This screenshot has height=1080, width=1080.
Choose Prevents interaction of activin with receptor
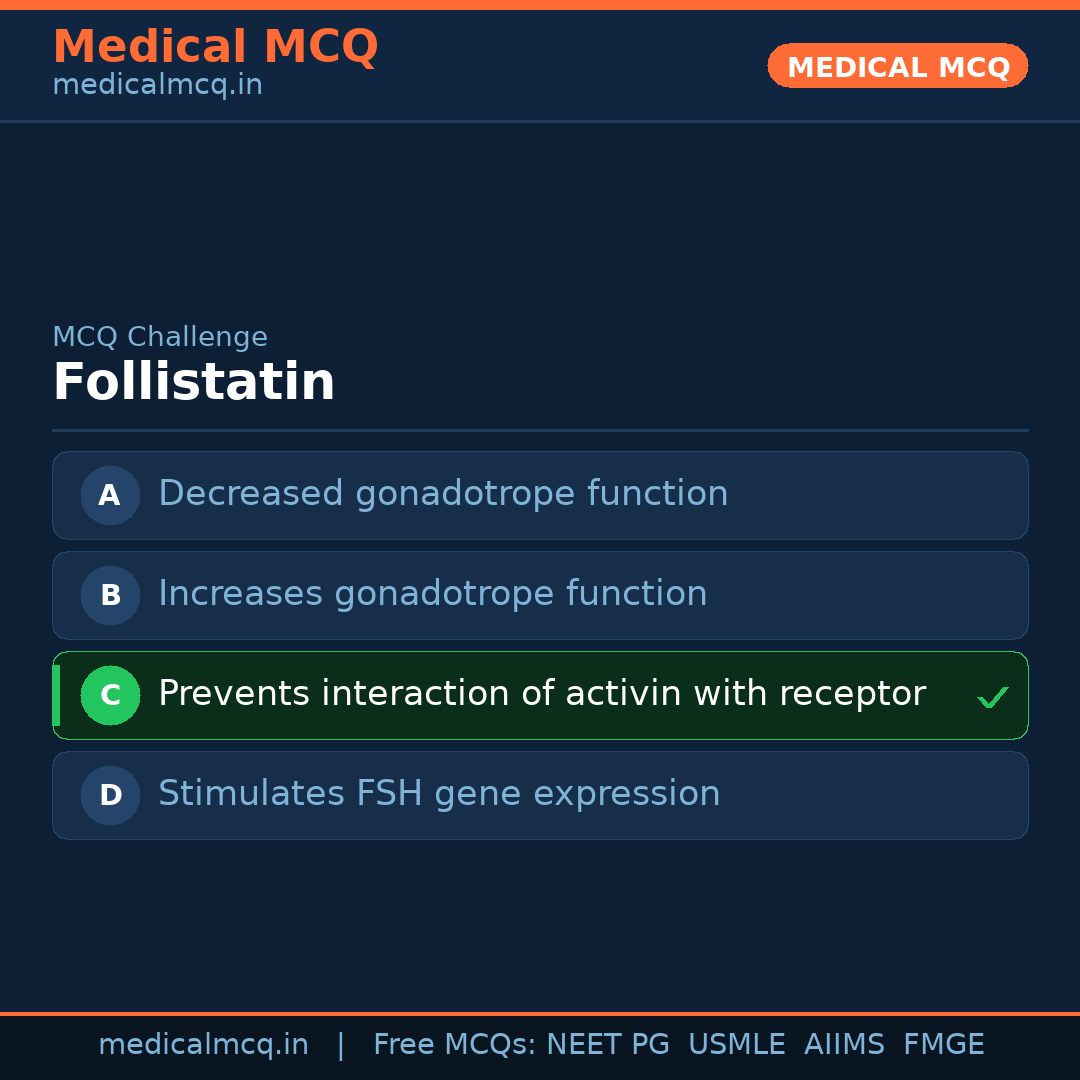click(541, 694)
